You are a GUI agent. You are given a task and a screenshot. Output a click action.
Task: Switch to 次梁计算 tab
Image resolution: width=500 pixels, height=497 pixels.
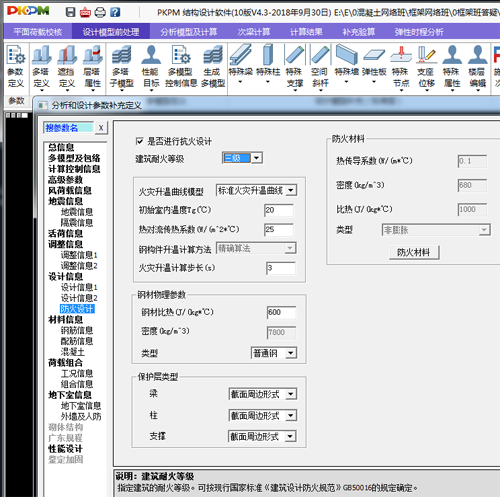click(254, 32)
